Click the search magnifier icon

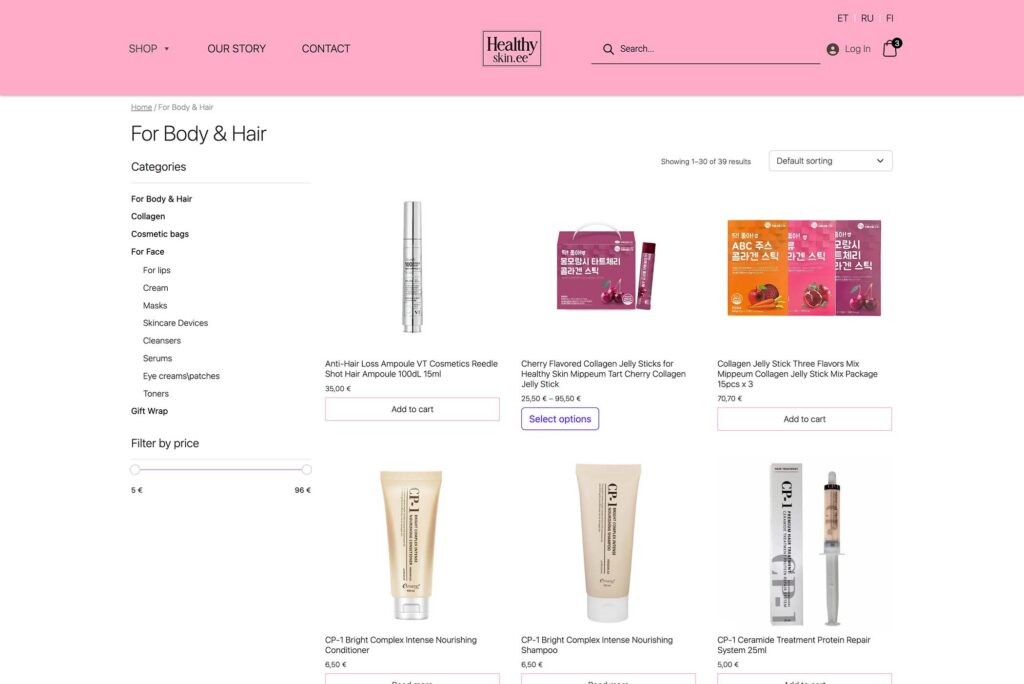[x=608, y=49]
